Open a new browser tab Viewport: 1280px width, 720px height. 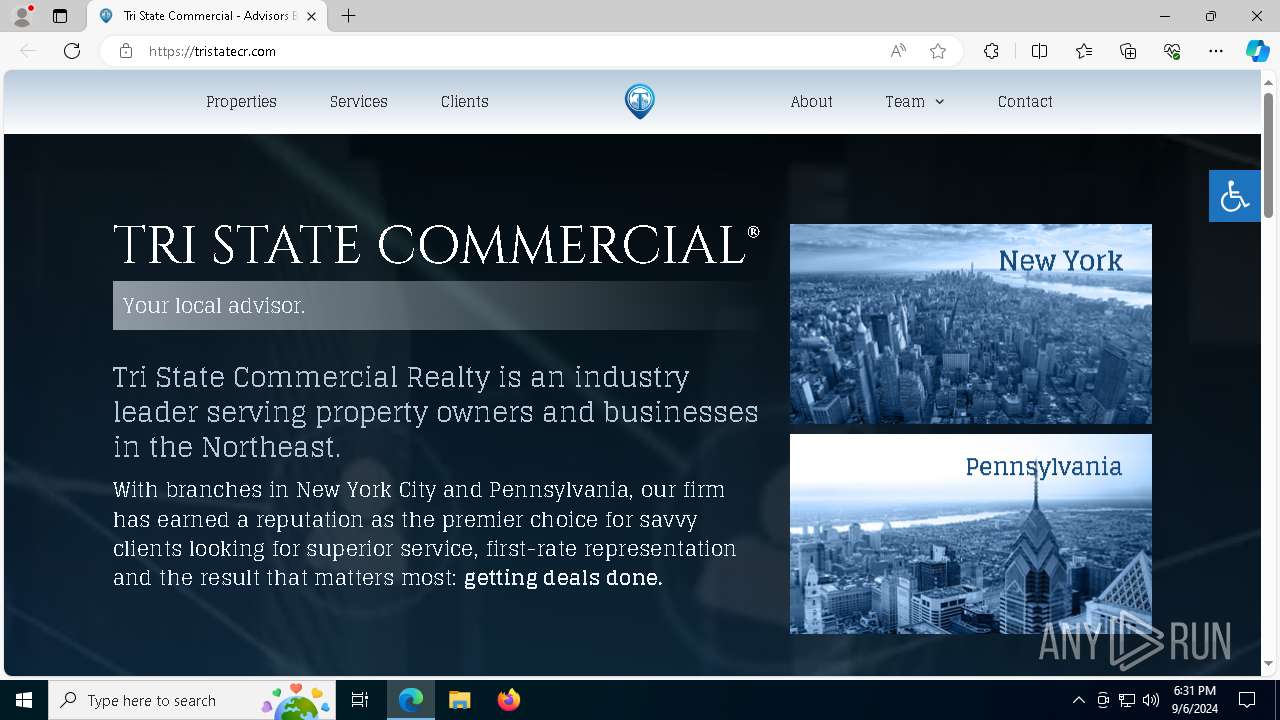pyautogui.click(x=348, y=16)
